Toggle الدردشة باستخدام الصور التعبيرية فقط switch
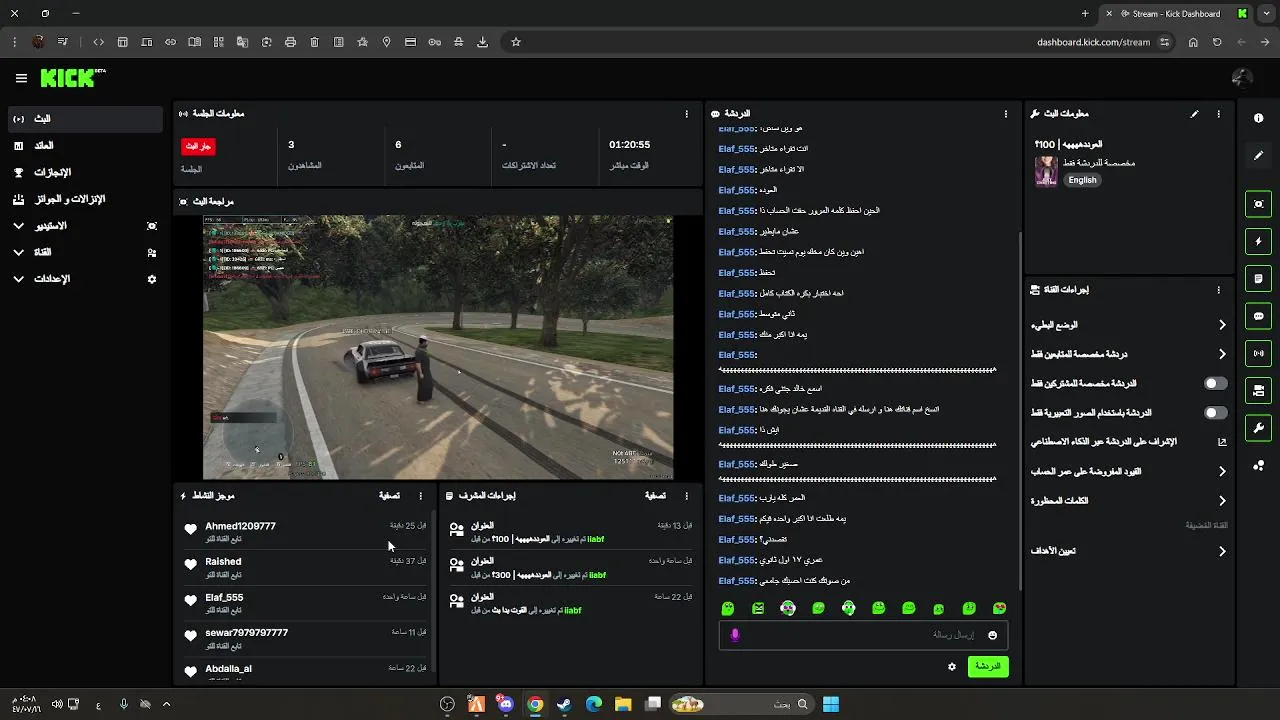Viewport: 1280px width, 720px height. (1215, 412)
